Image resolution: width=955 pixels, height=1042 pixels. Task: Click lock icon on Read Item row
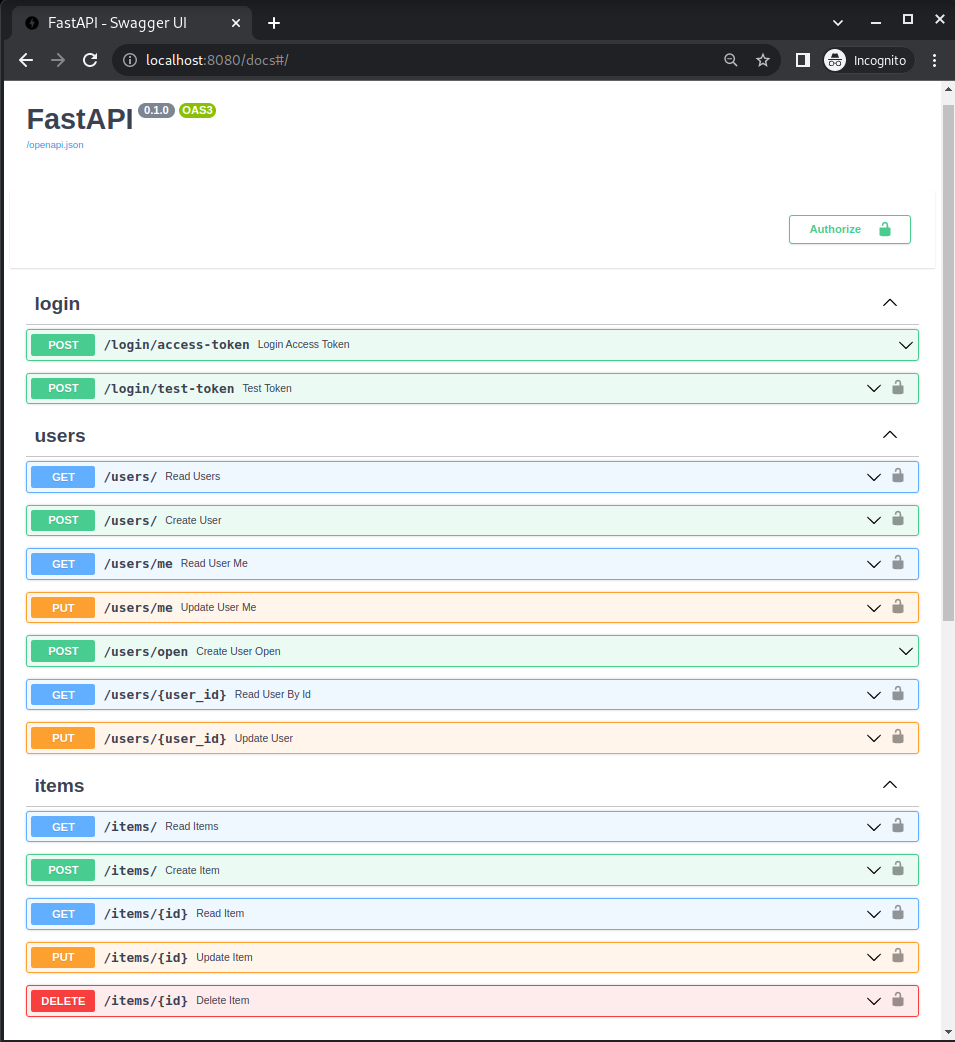coord(898,913)
